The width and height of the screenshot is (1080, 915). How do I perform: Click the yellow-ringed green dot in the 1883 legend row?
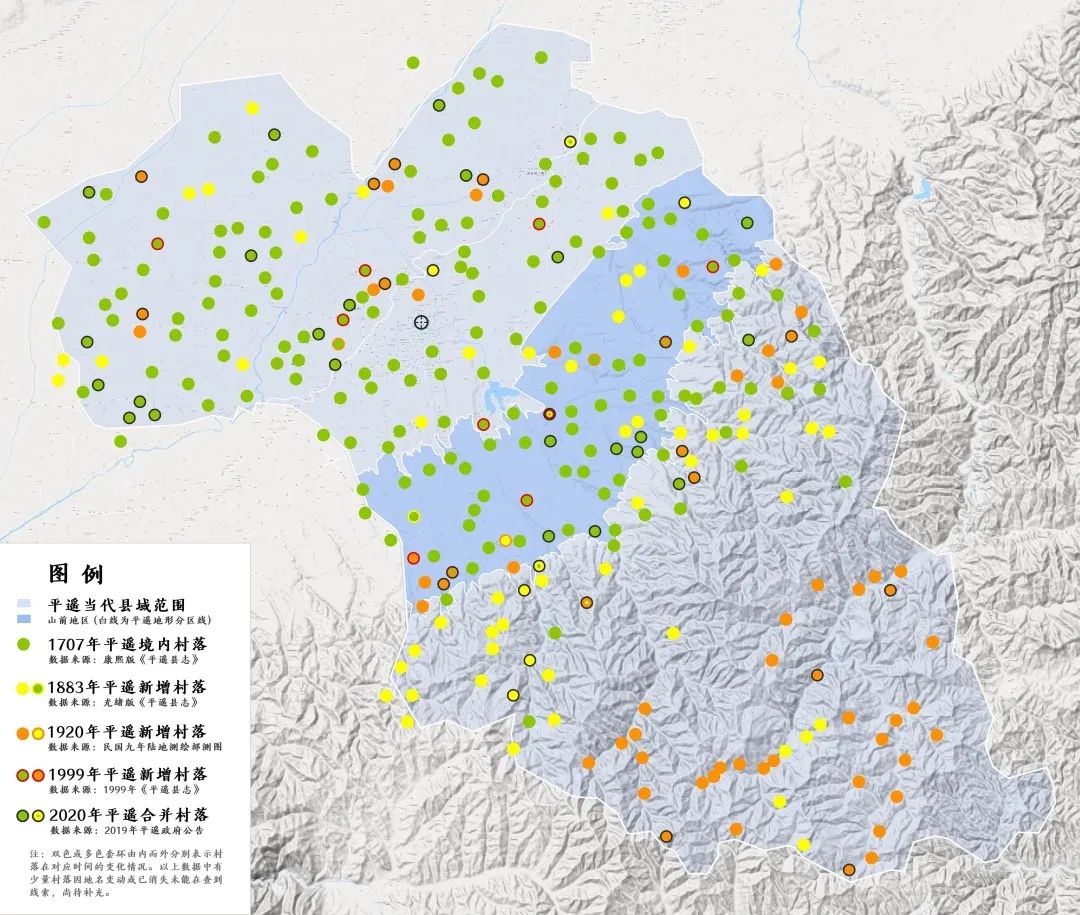pos(37,688)
